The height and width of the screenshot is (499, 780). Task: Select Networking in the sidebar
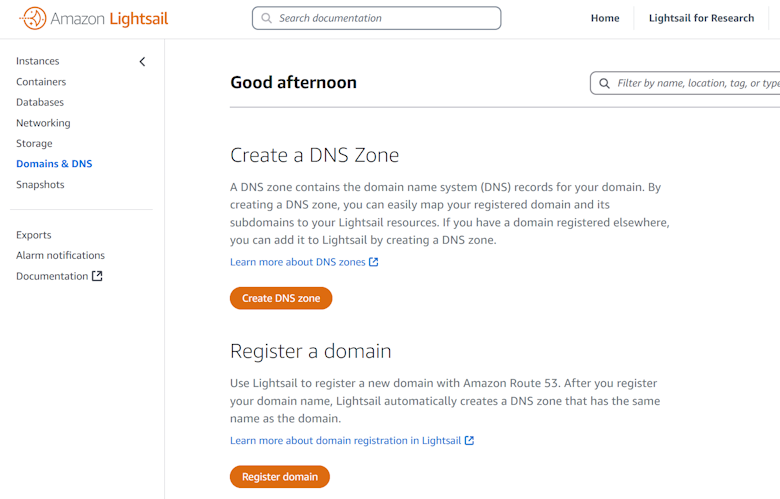43,123
